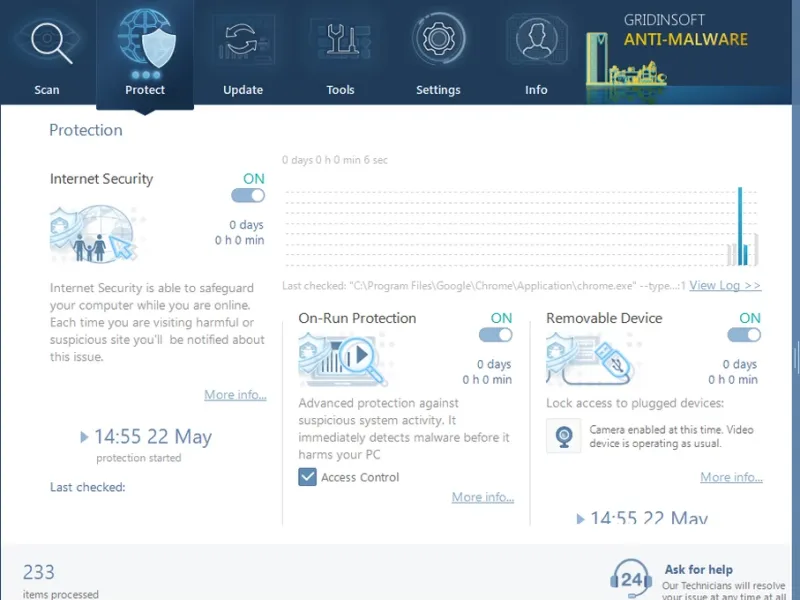The height and width of the screenshot is (600, 800).
Task: Click the On-Run Protection title
Action: coord(357,318)
